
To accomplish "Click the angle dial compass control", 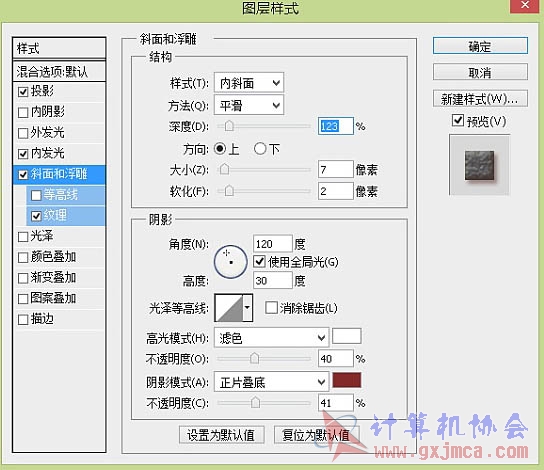I will click(231, 262).
